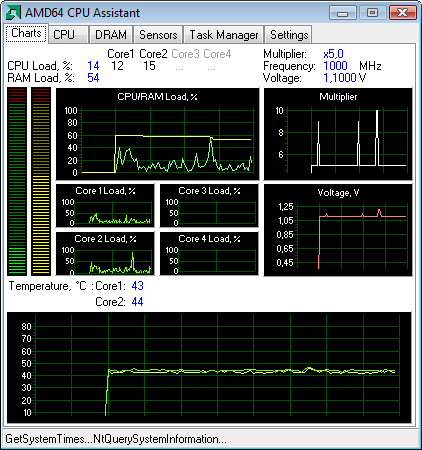Minimize the AMD64 CPU Assistant window
The image size is (422, 450).
coord(343,13)
